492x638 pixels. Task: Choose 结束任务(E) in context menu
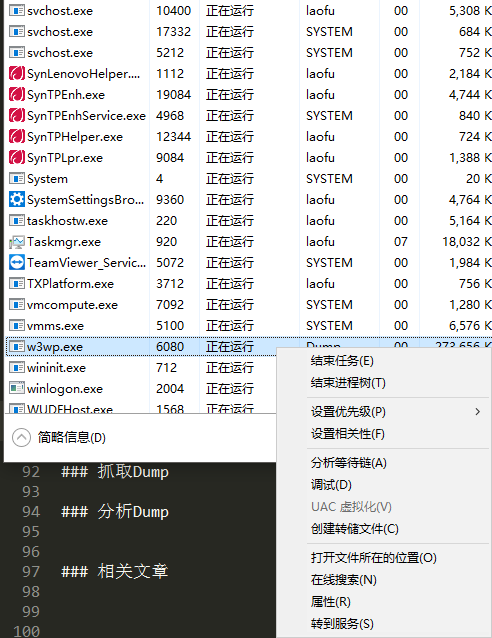click(x=342, y=361)
